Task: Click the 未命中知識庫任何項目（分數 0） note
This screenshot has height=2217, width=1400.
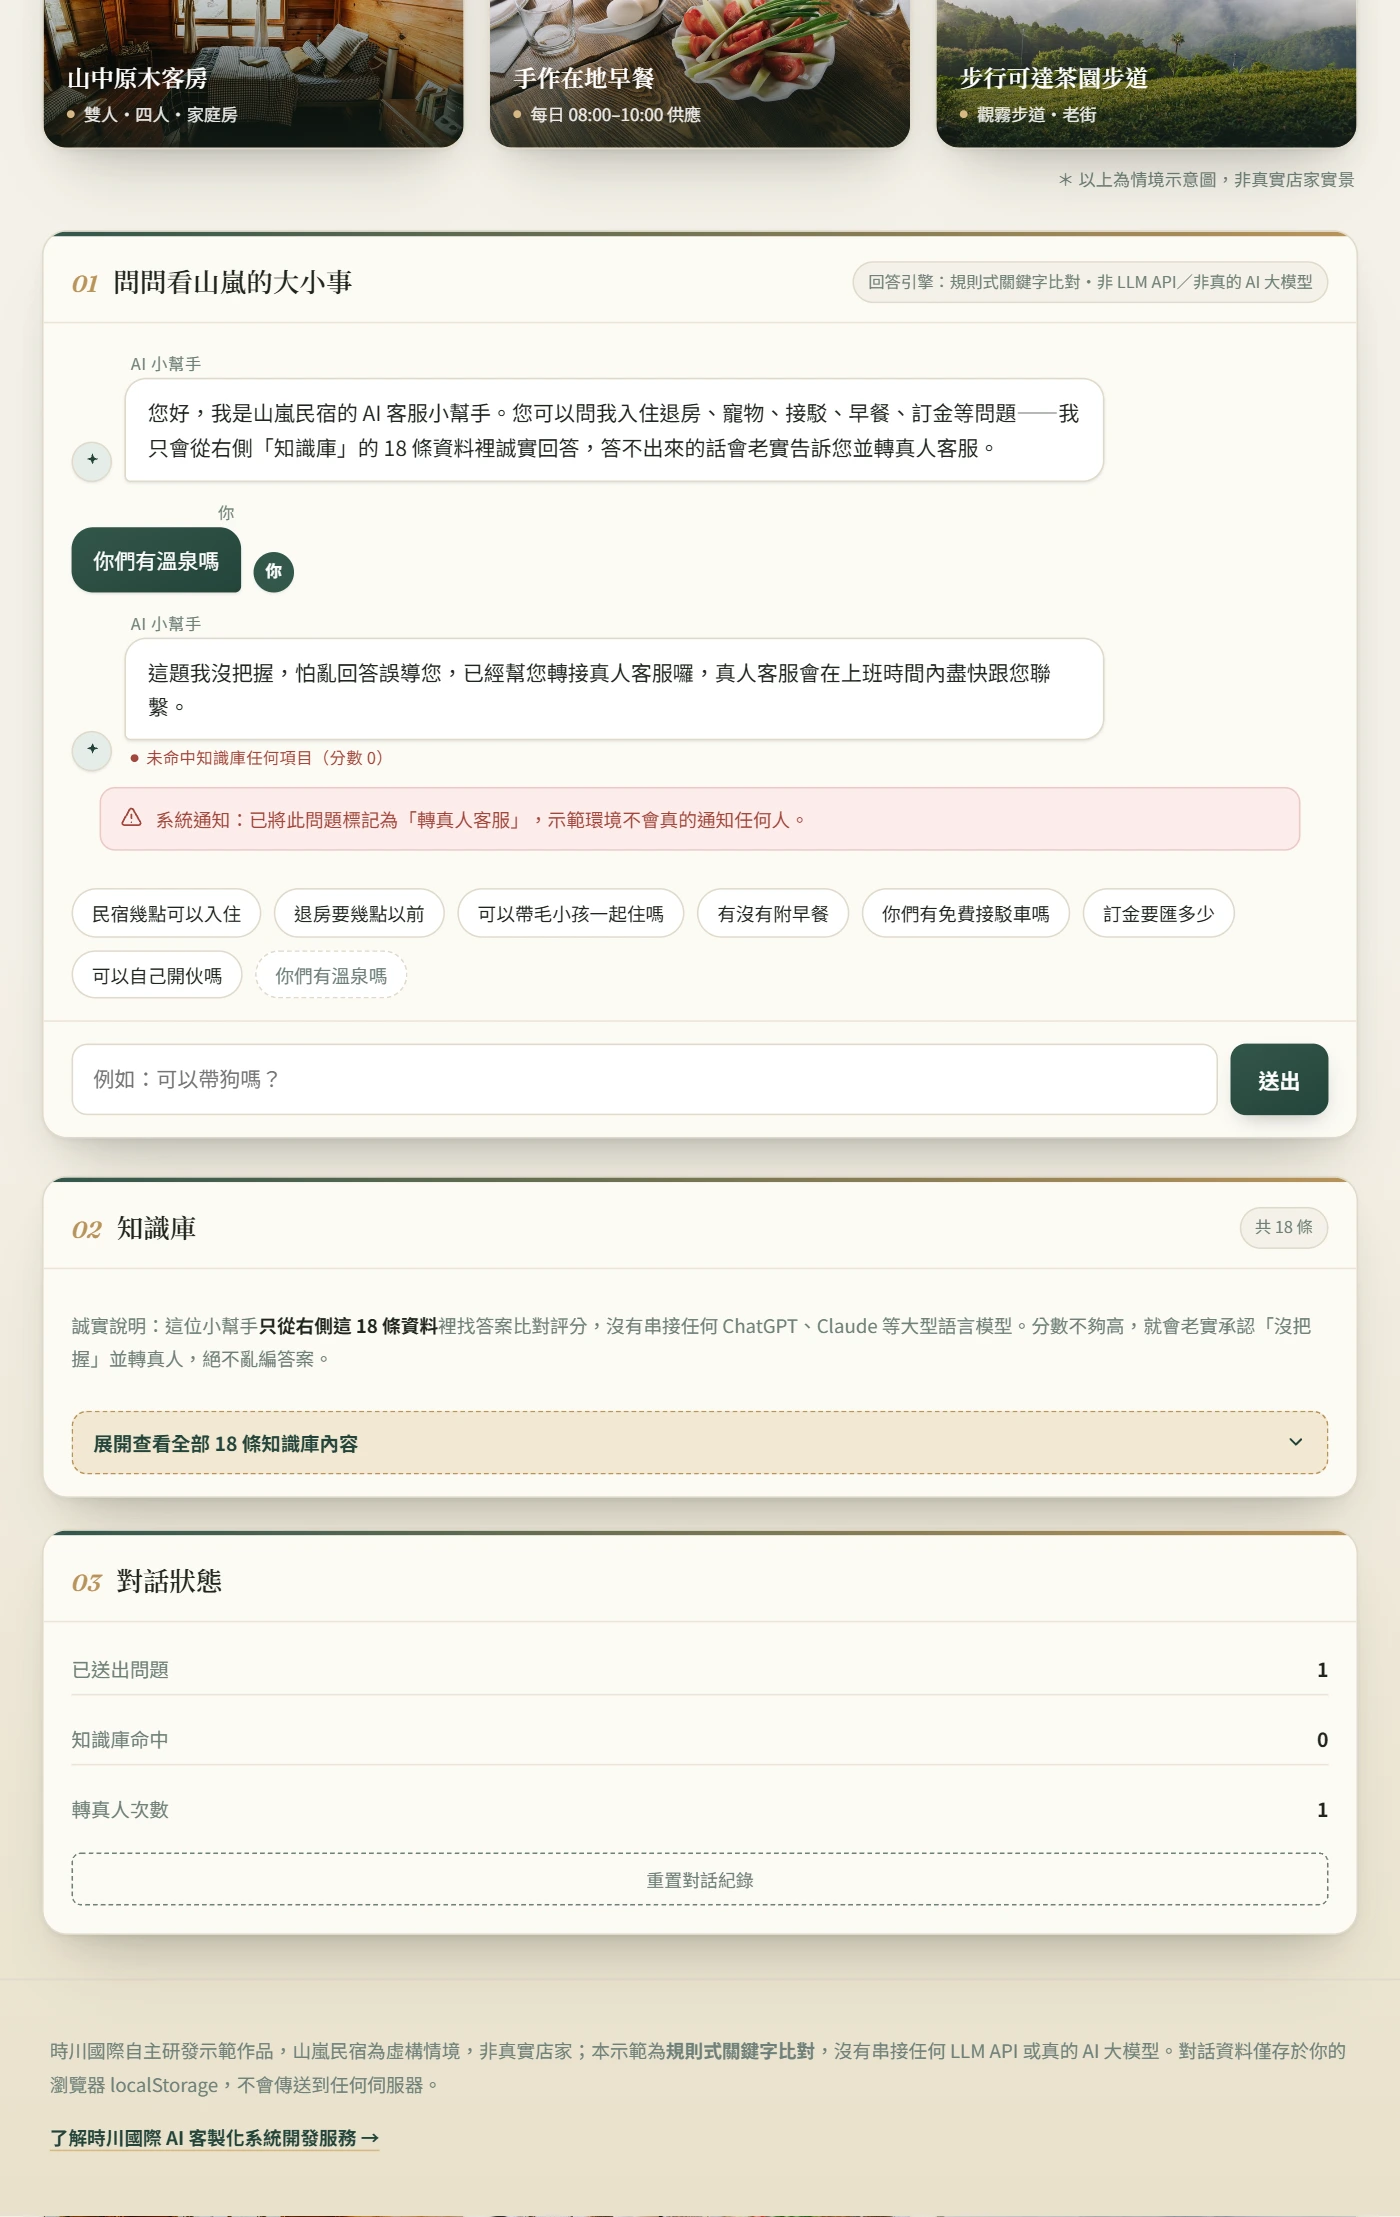Action: click(x=258, y=758)
